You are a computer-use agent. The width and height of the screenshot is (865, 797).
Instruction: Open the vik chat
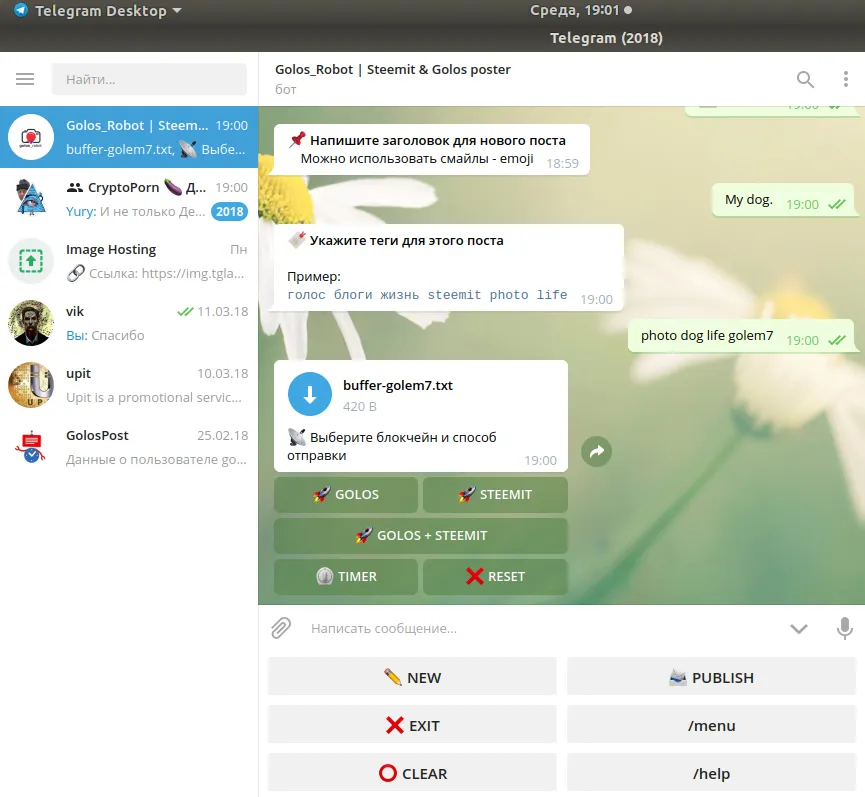[x=129, y=323]
